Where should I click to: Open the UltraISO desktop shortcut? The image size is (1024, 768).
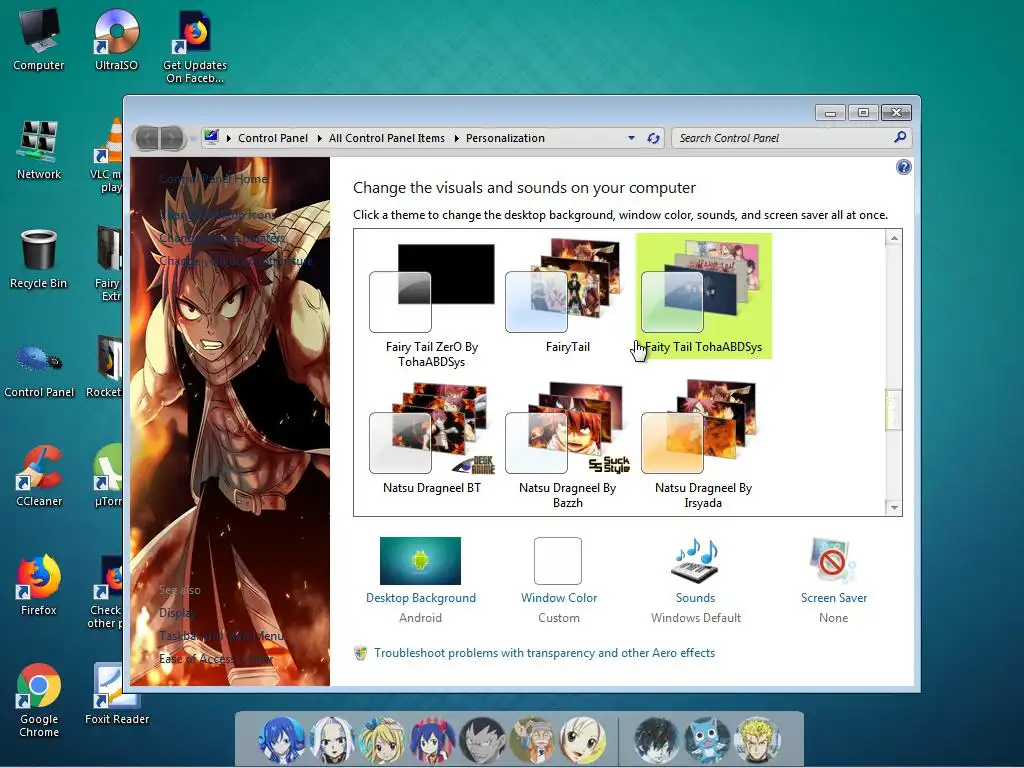click(116, 39)
